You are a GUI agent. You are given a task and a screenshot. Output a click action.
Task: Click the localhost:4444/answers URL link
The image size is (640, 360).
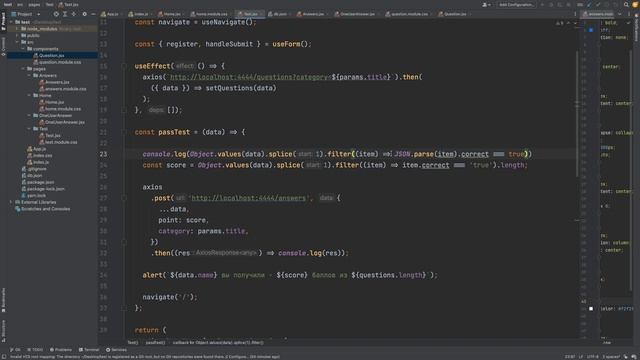click(249, 198)
